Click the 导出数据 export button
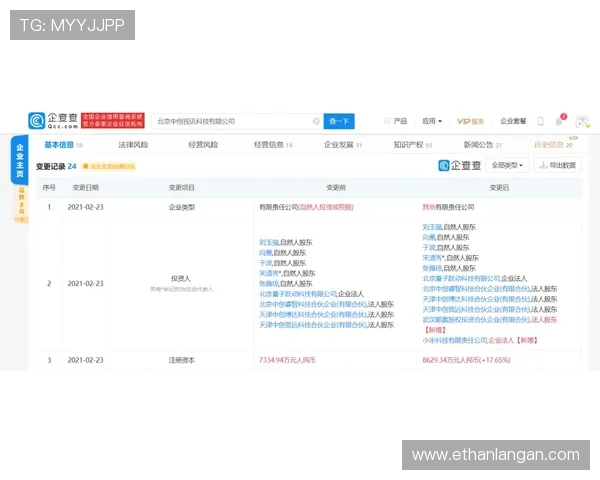 (557, 165)
